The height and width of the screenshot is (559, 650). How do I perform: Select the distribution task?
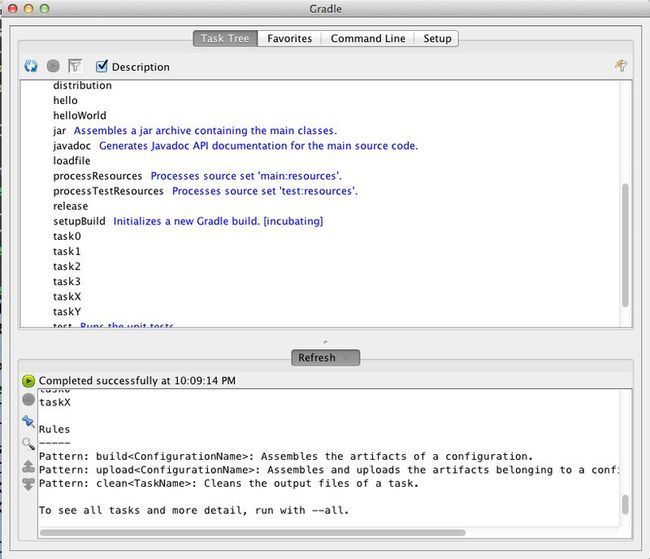pyautogui.click(x=82, y=85)
